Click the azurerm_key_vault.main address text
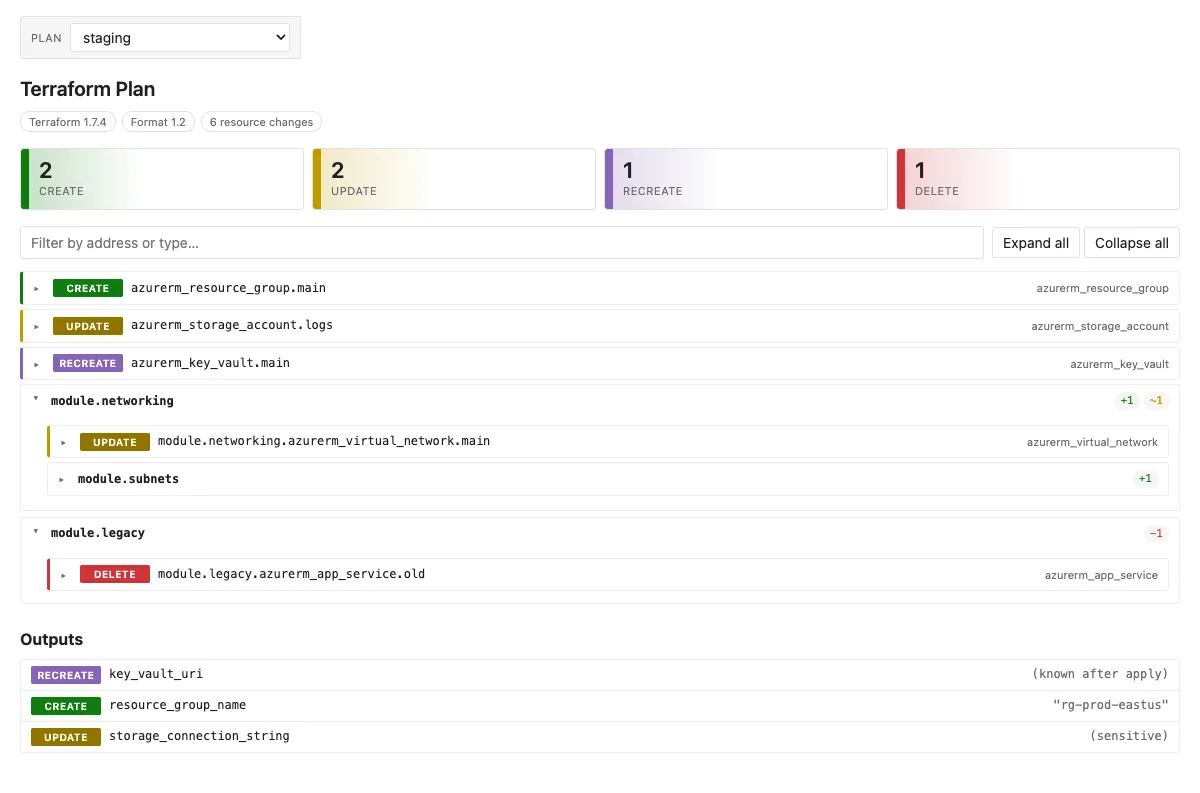The width and height of the screenshot is (1200, 793). pyautogui.click(x=210, y=363)
